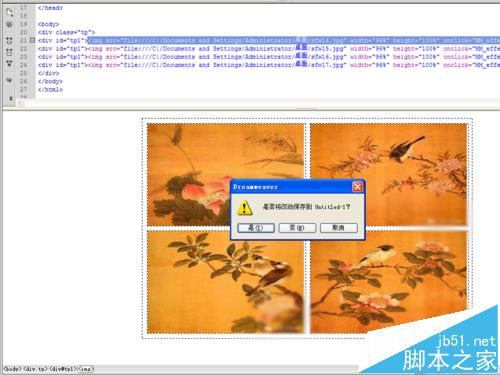Select <div#tp1> tag in tag selector

[x=63, y=369]
